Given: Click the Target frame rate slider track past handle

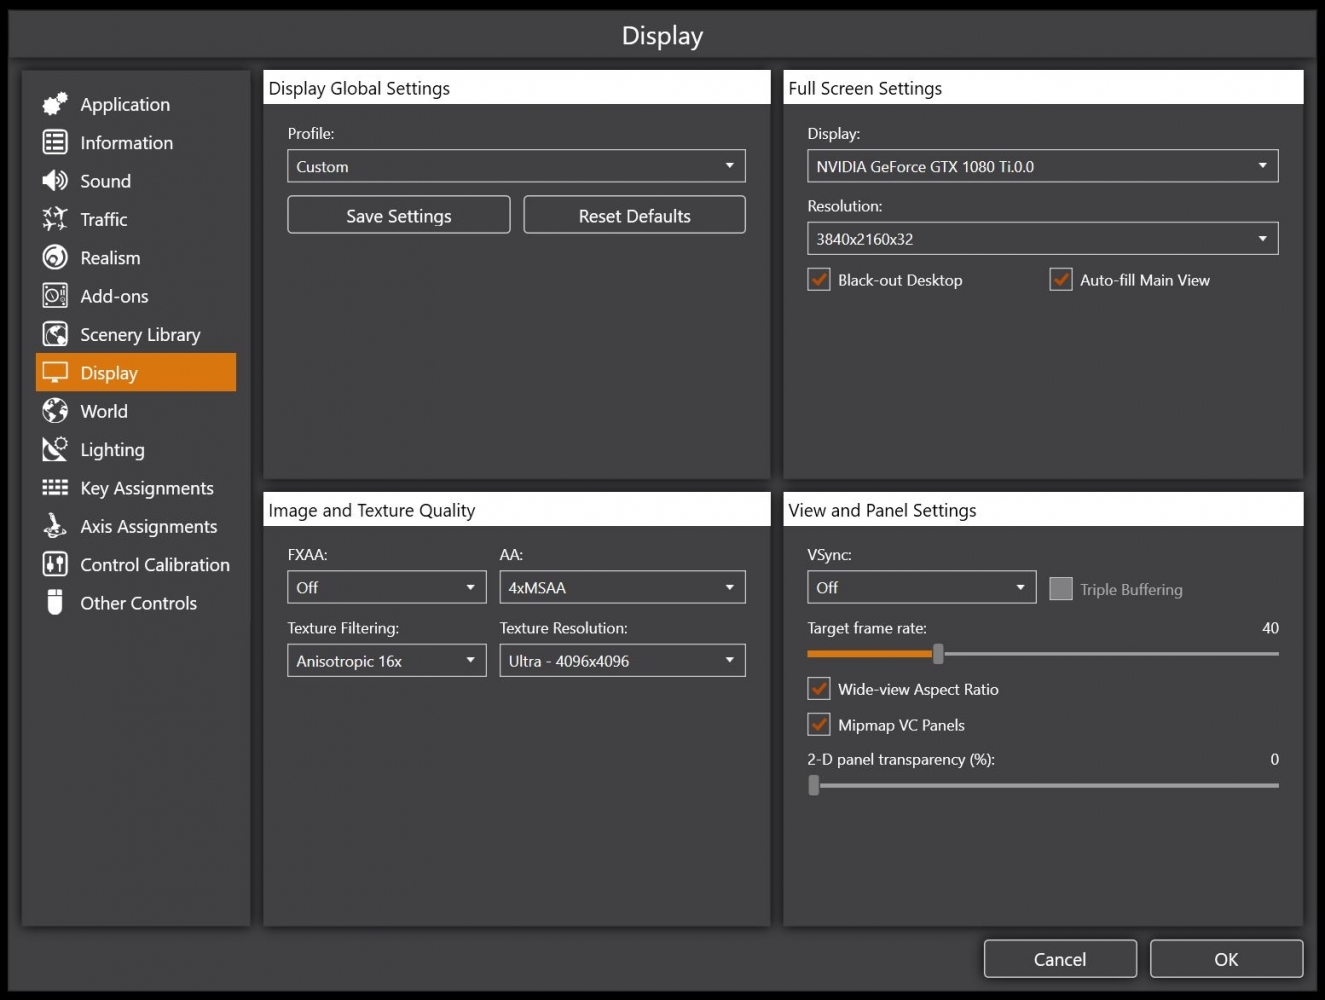Looking at the screenshot, I should (1110, 654).
